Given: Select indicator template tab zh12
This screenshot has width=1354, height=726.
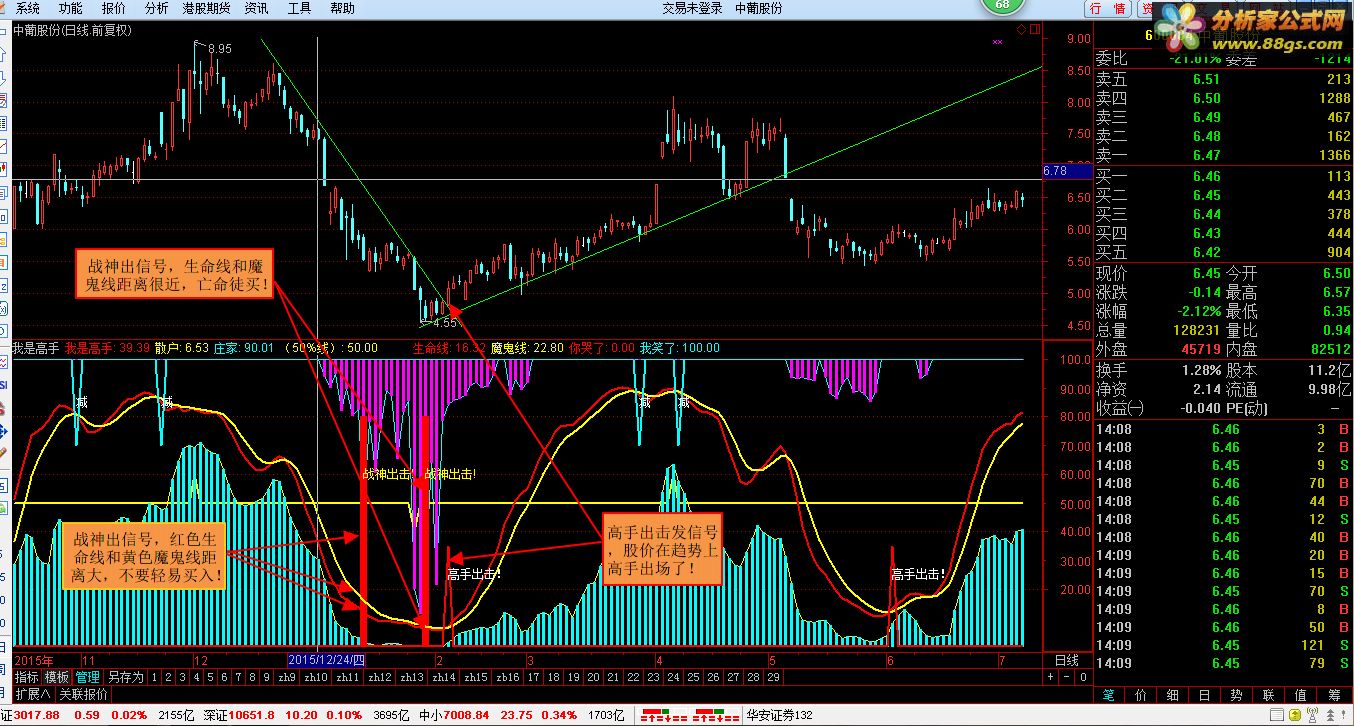Looking at the screenshot, I should pyautogui.click(x=379, y=677).
